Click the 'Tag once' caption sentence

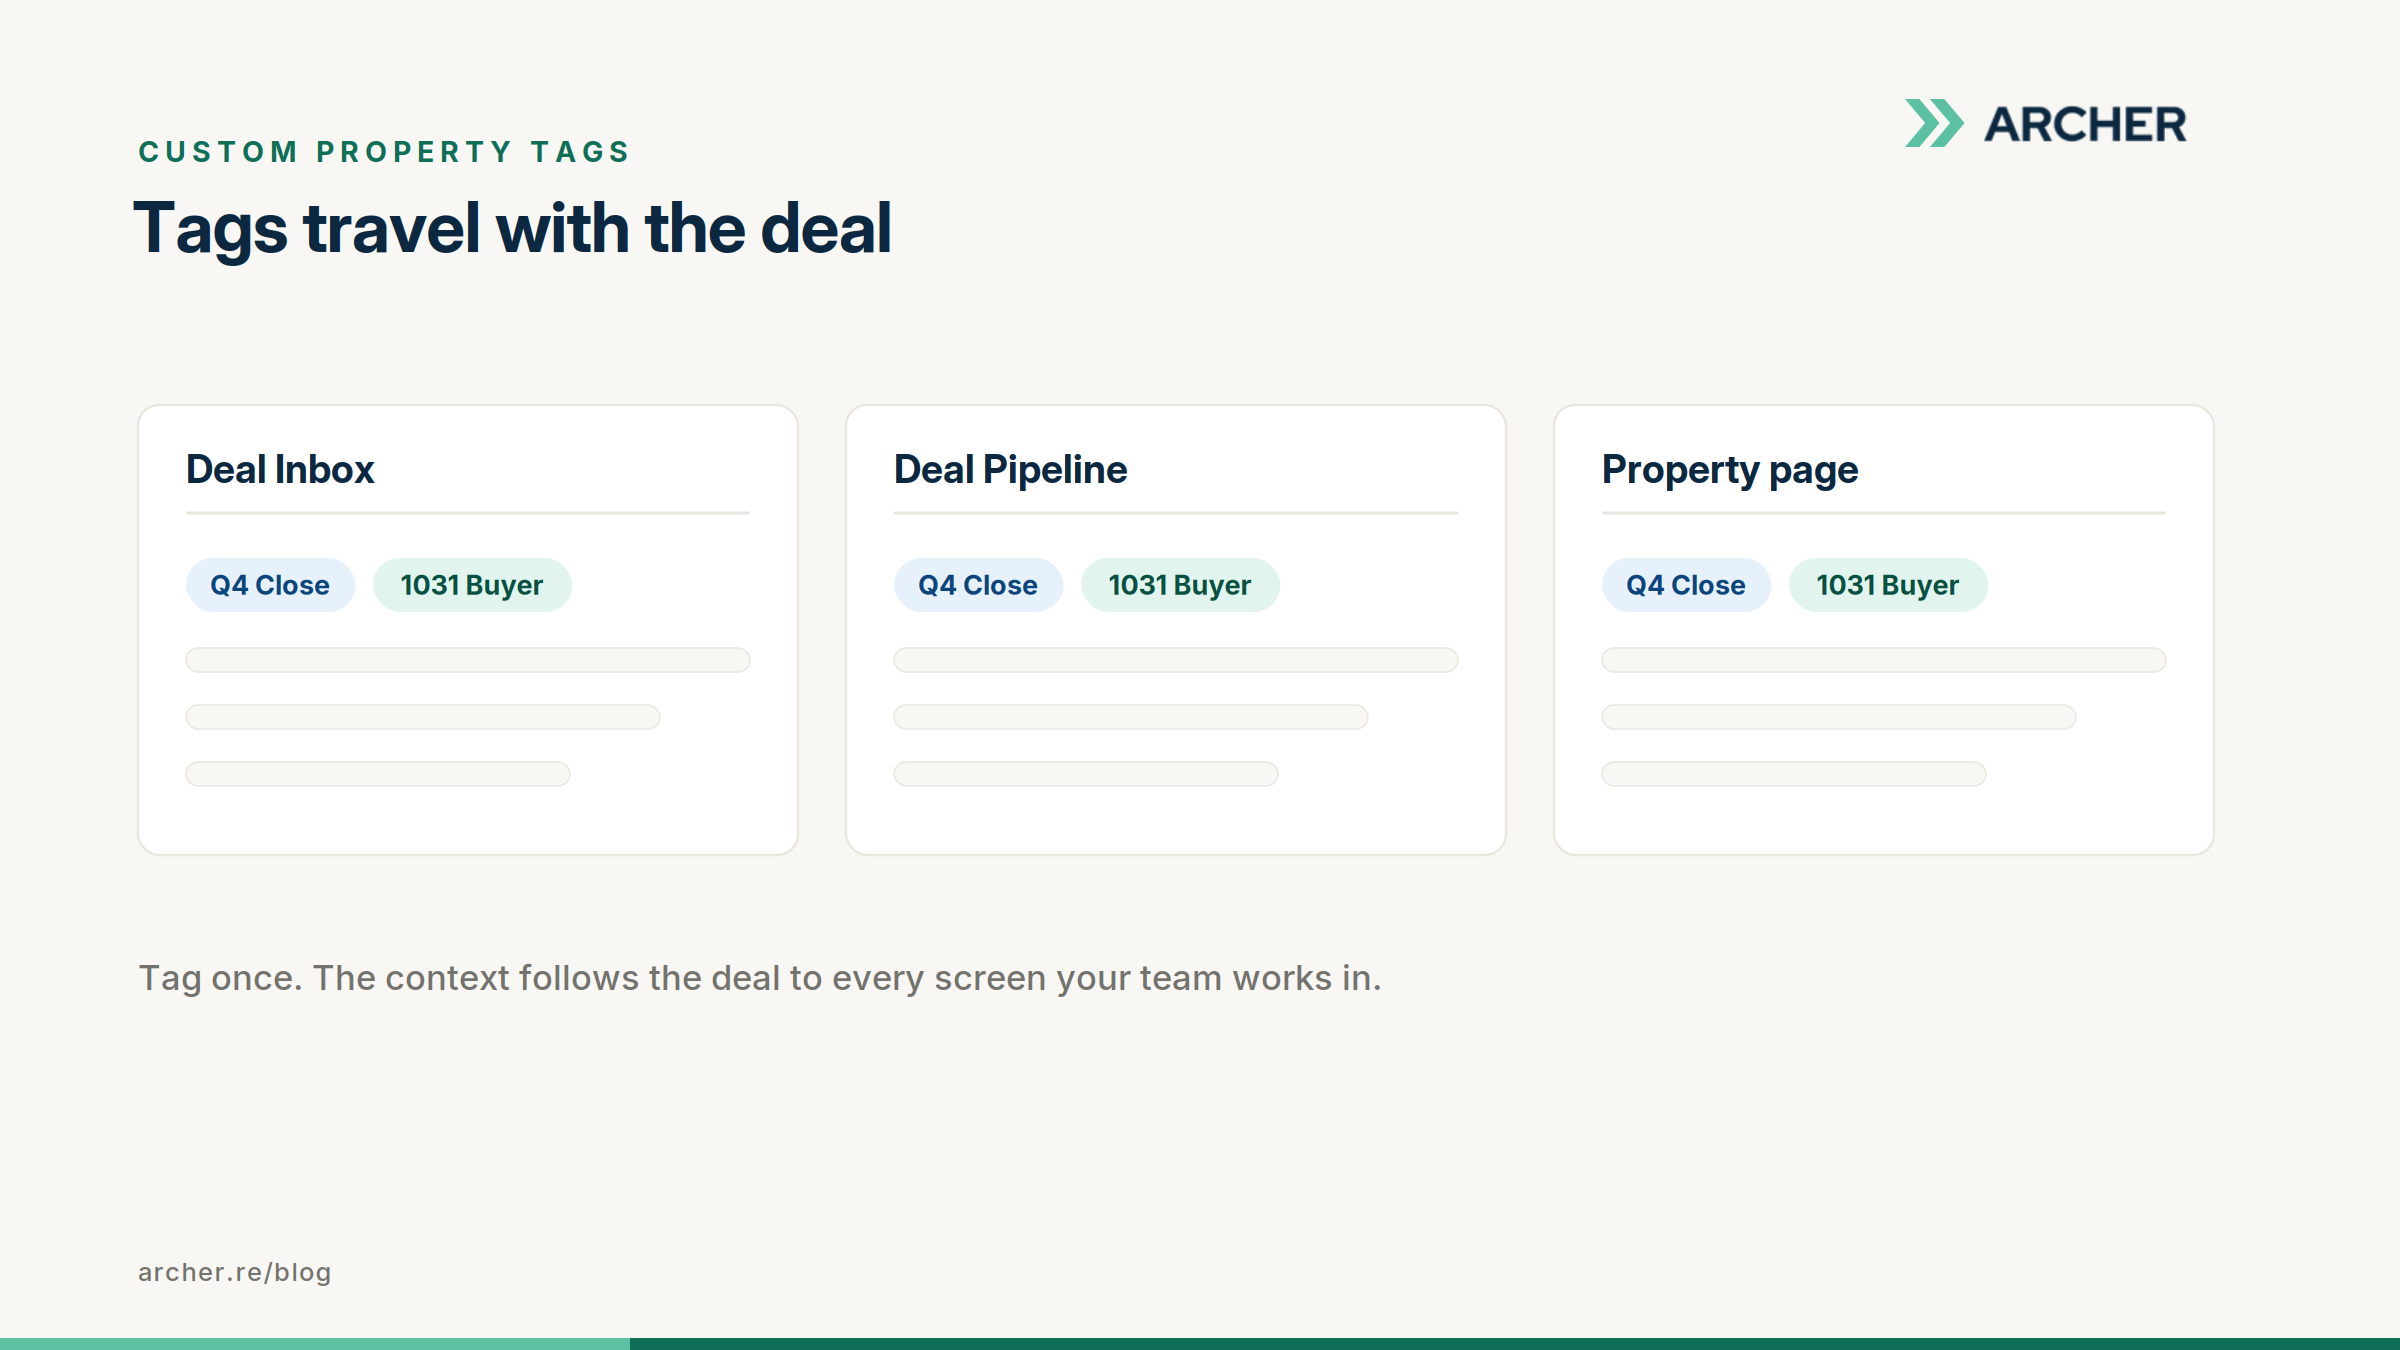(x=760, y=978)
